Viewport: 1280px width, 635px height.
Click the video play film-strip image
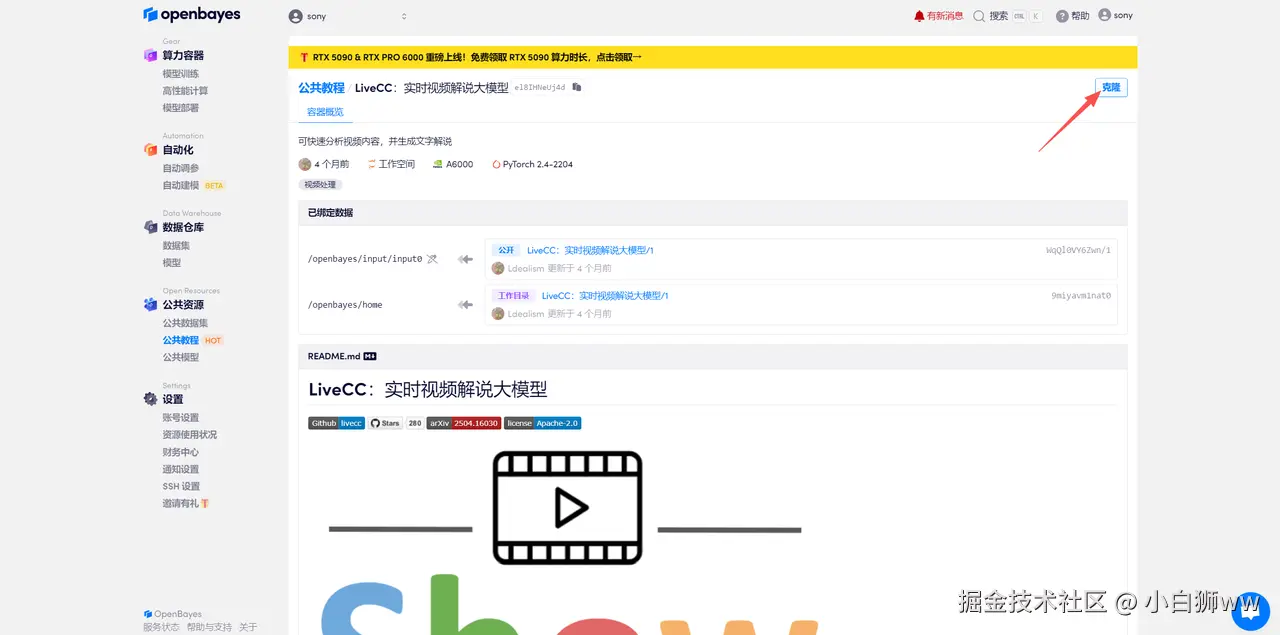pos(567,509)
